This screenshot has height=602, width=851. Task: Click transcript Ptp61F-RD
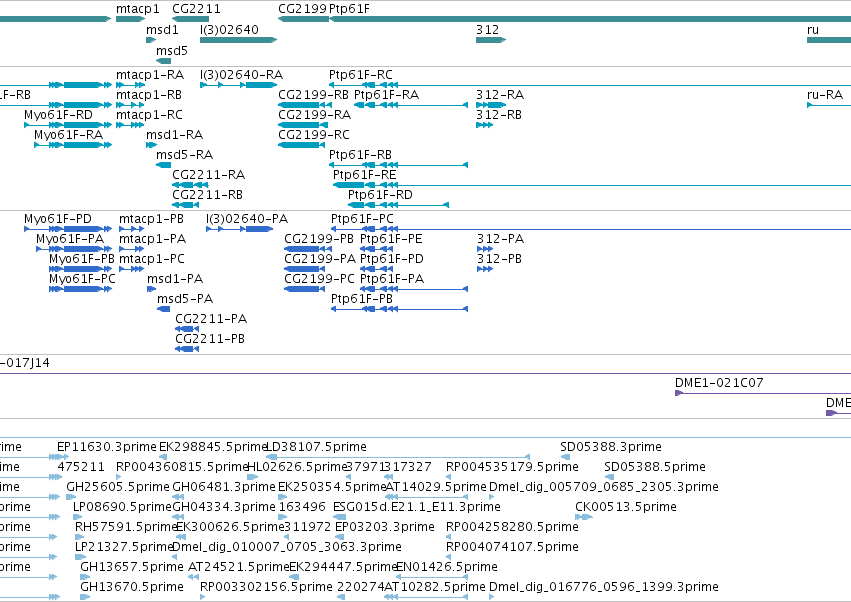[x=380, y=195]
